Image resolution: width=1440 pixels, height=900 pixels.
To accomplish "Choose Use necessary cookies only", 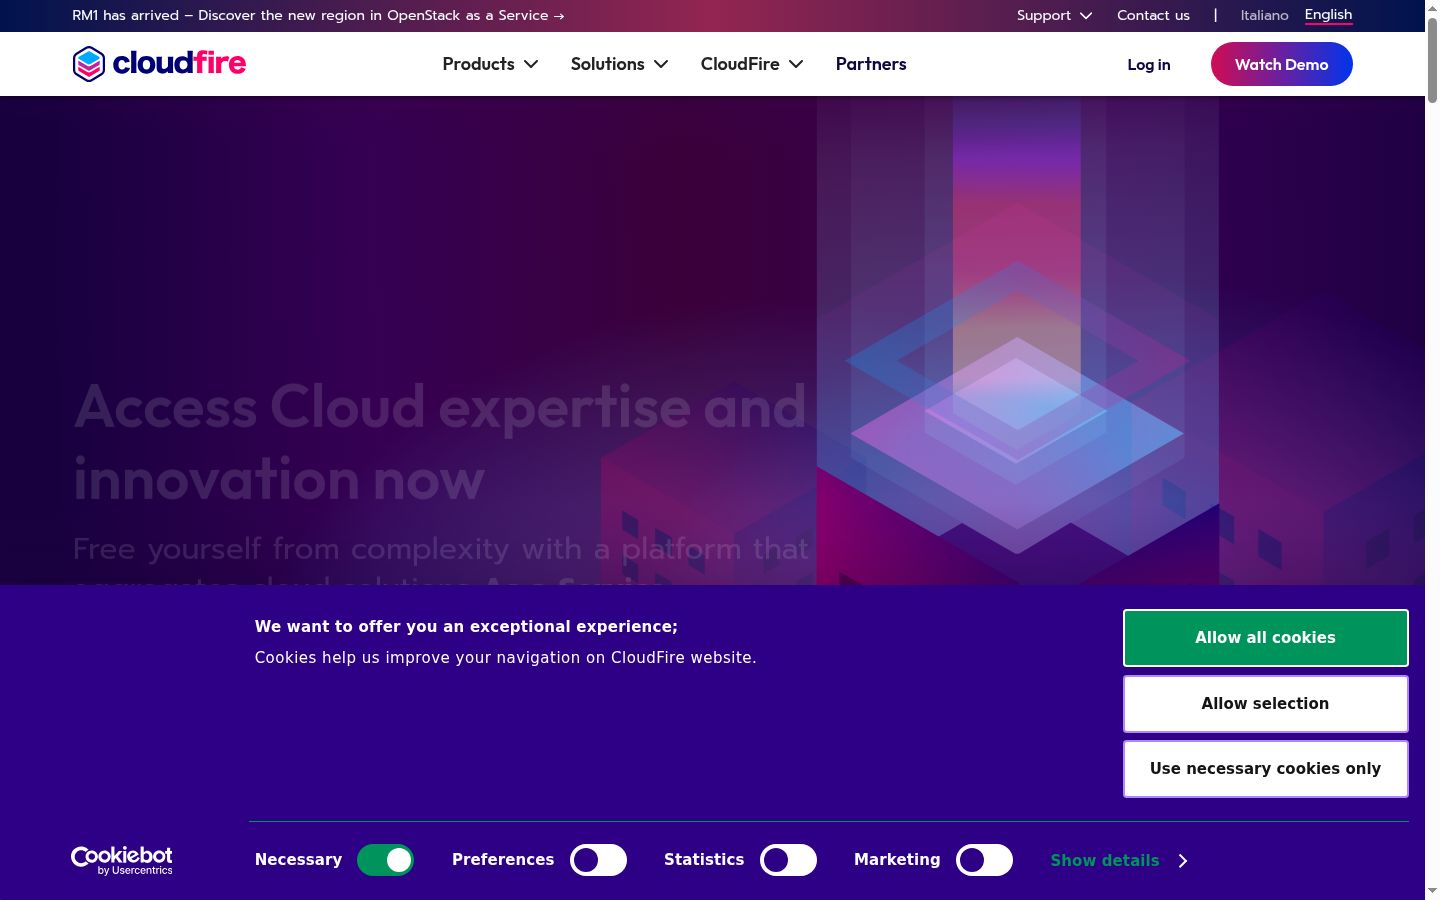I will pyautogui.click(x=1265, y=769).
